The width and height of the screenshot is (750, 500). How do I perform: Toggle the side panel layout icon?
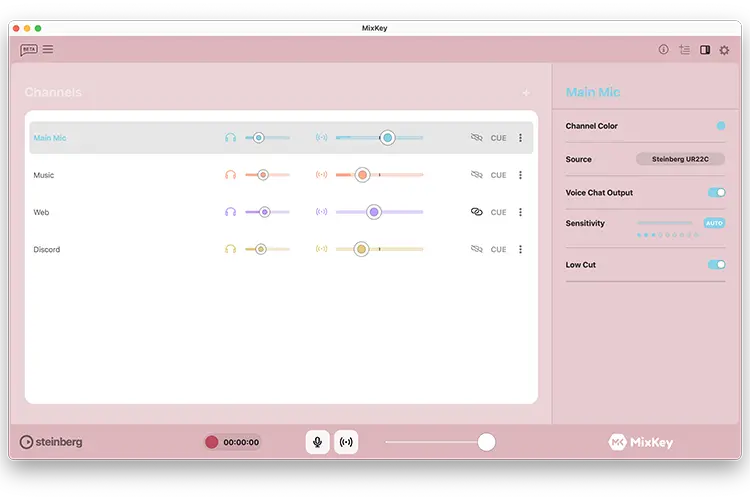705,50
